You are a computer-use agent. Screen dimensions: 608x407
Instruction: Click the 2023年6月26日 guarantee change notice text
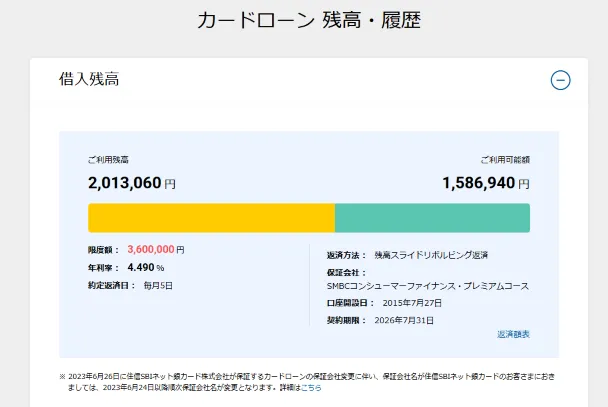(300, 375)
